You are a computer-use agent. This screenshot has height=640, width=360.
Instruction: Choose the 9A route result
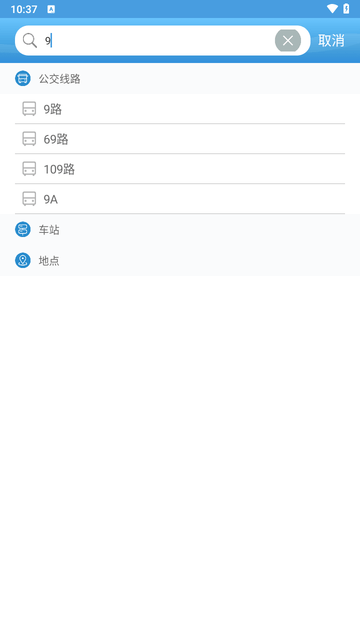point(180,199)
